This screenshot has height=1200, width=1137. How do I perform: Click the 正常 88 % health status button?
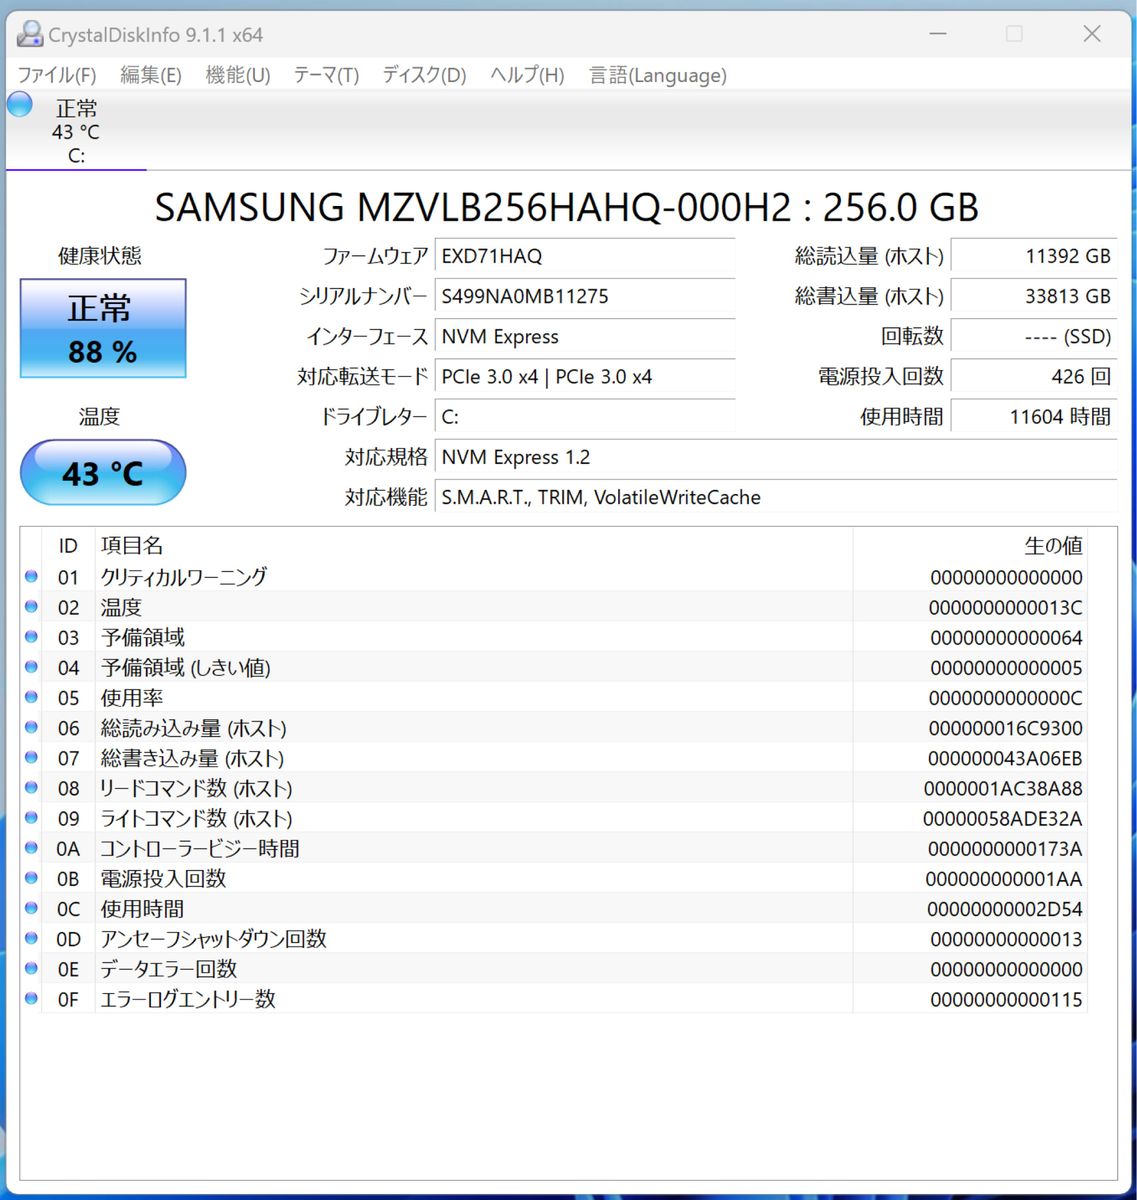pyautogui.click(x=103, y=328)
